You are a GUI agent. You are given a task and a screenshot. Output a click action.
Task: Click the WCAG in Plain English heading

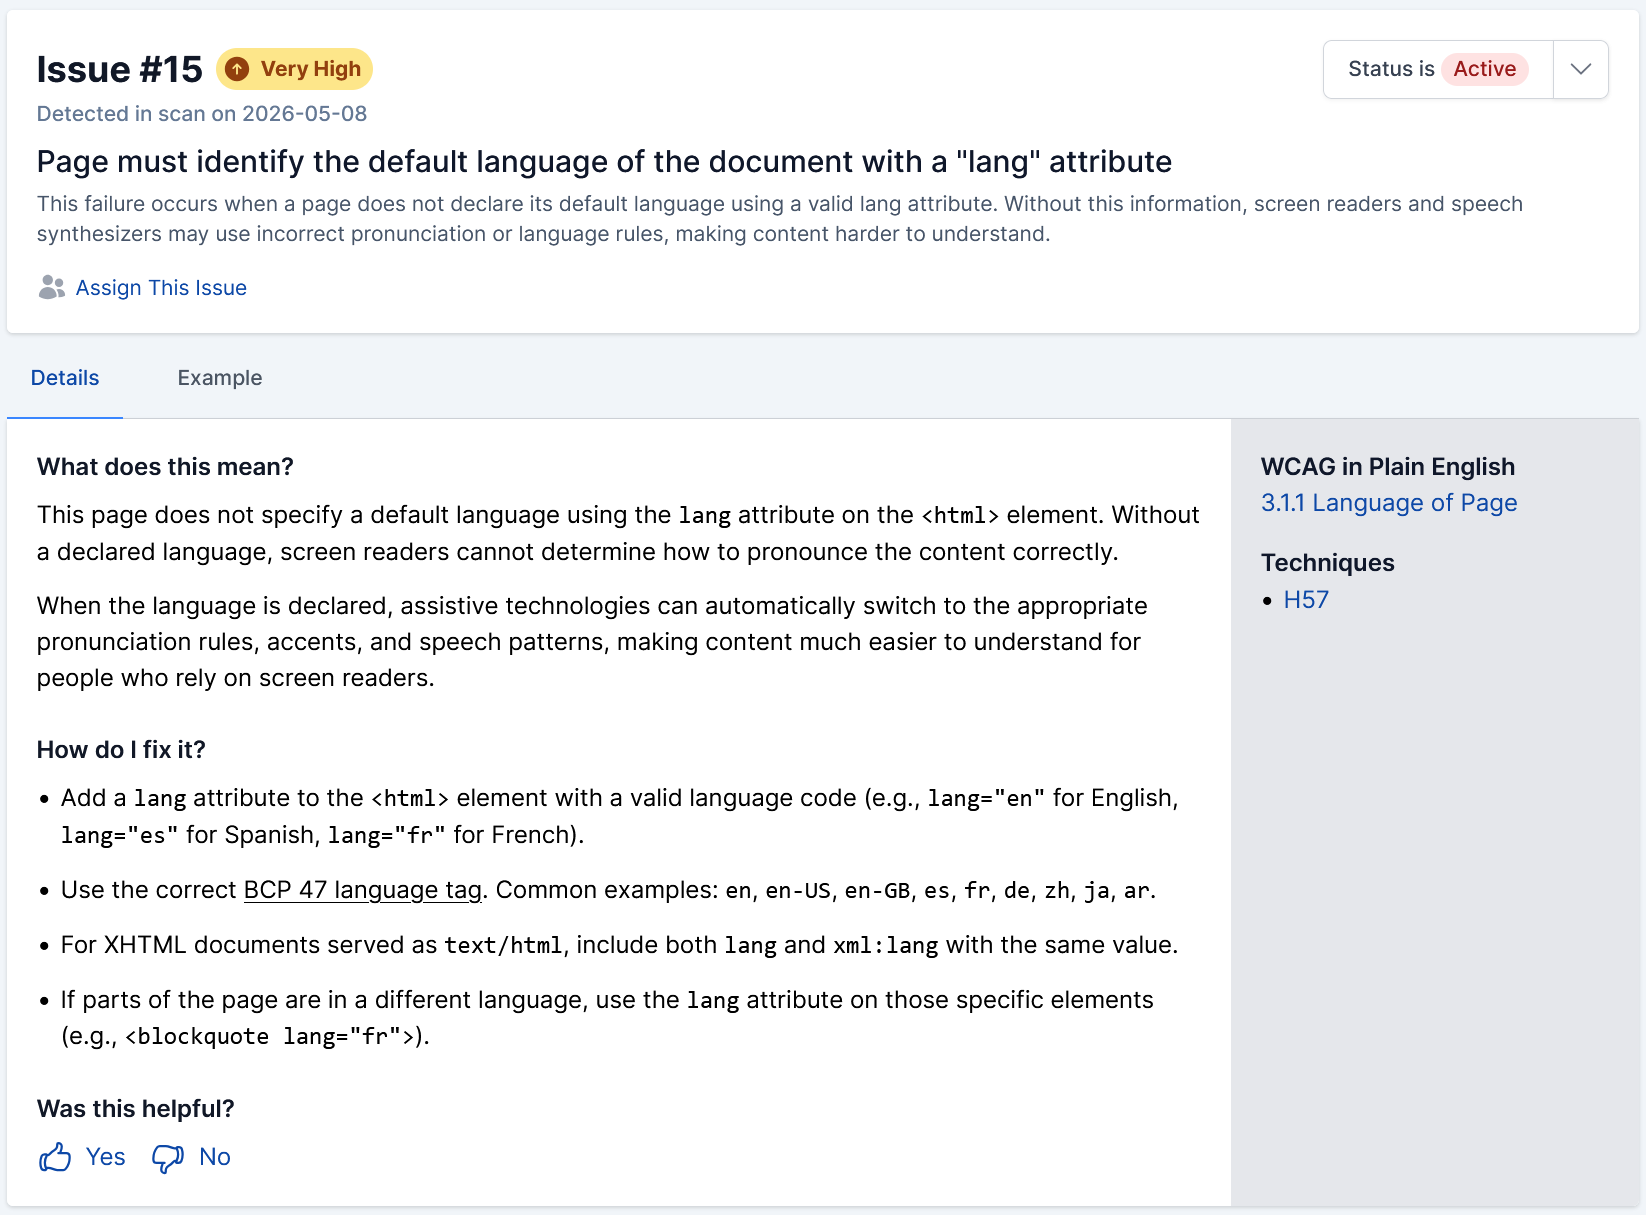pyautogui.click(x=1388, y=467)
